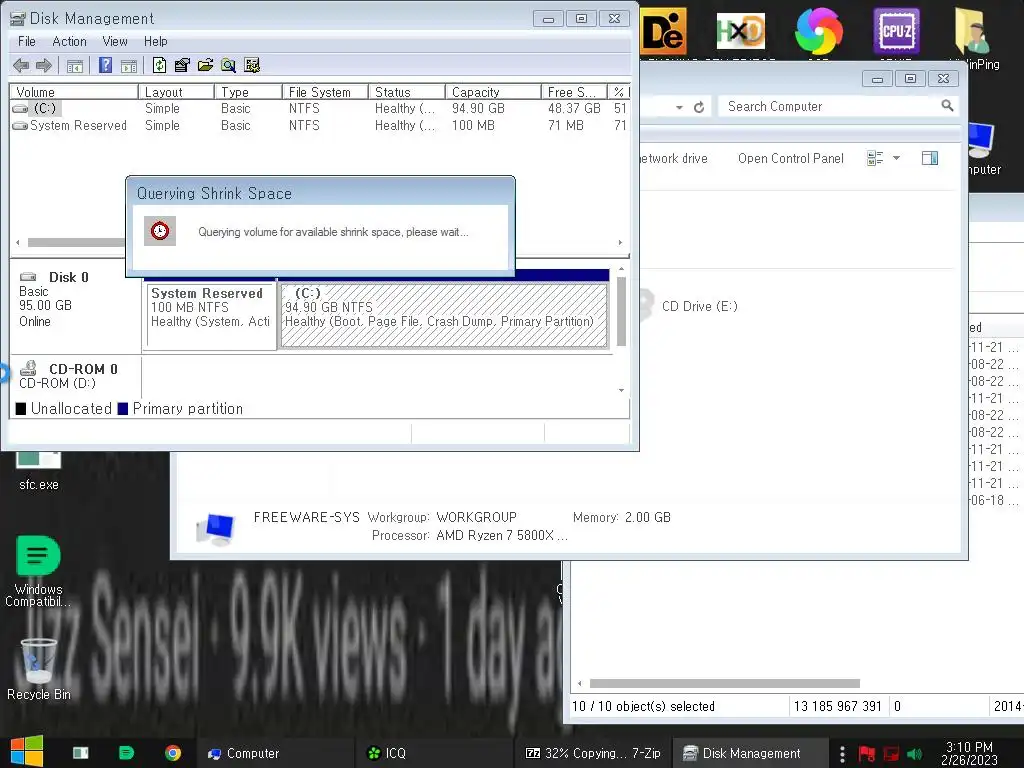Image resolution: width=1024 pixels, height=768 pixels.
Task: Click the Unallocated black legend swatch
Action: point(21,409)
